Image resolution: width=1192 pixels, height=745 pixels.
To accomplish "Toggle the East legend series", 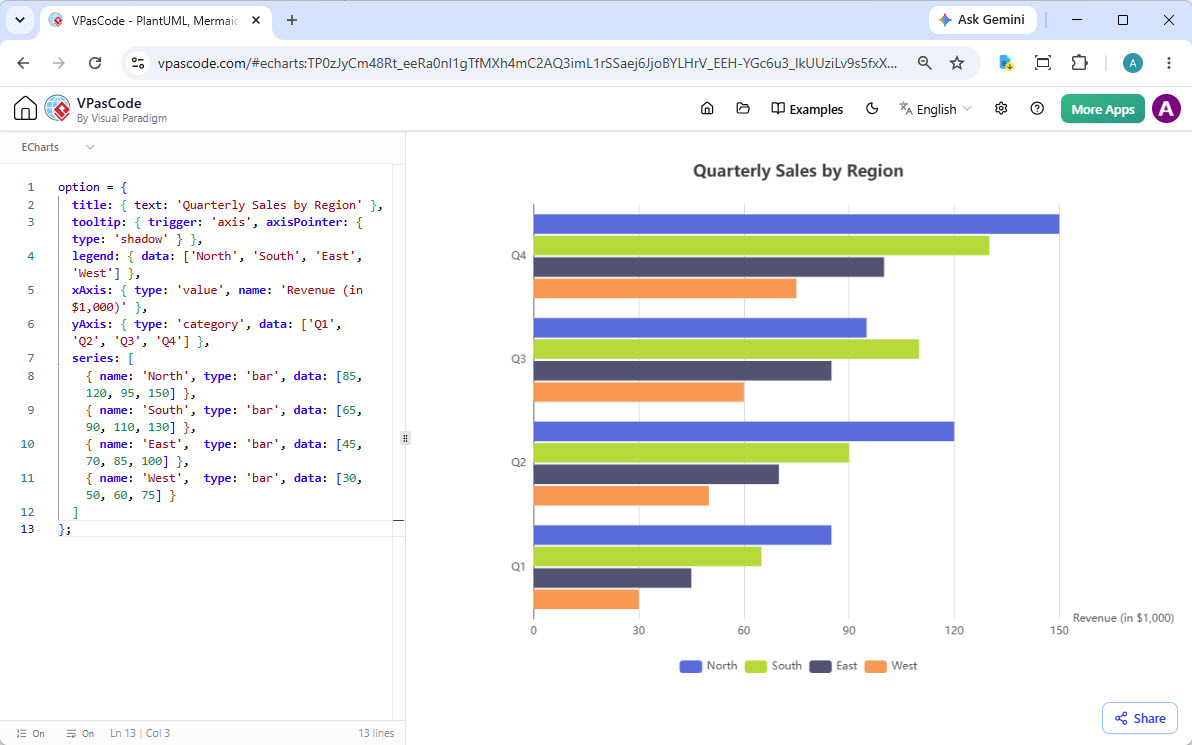I will coord(832,666).
